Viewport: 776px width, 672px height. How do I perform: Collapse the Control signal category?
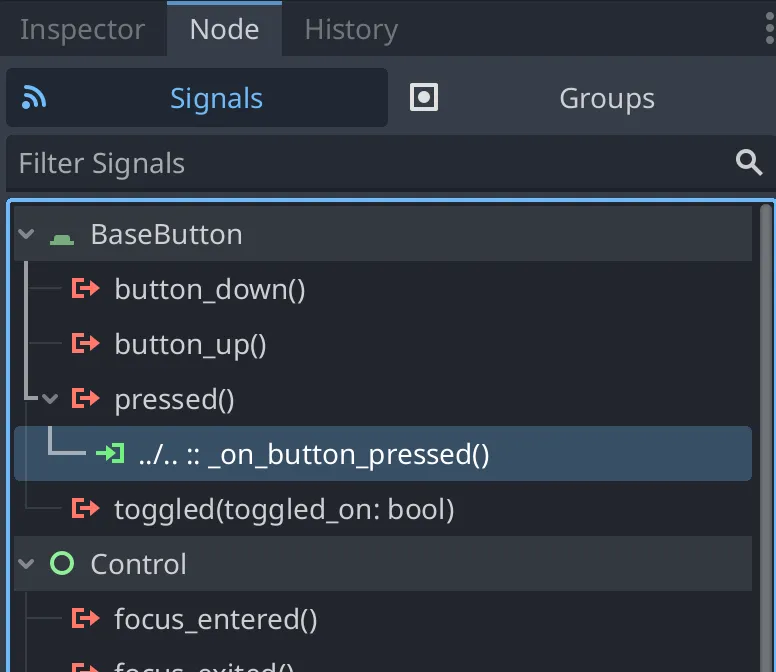[x=27, y=564]
